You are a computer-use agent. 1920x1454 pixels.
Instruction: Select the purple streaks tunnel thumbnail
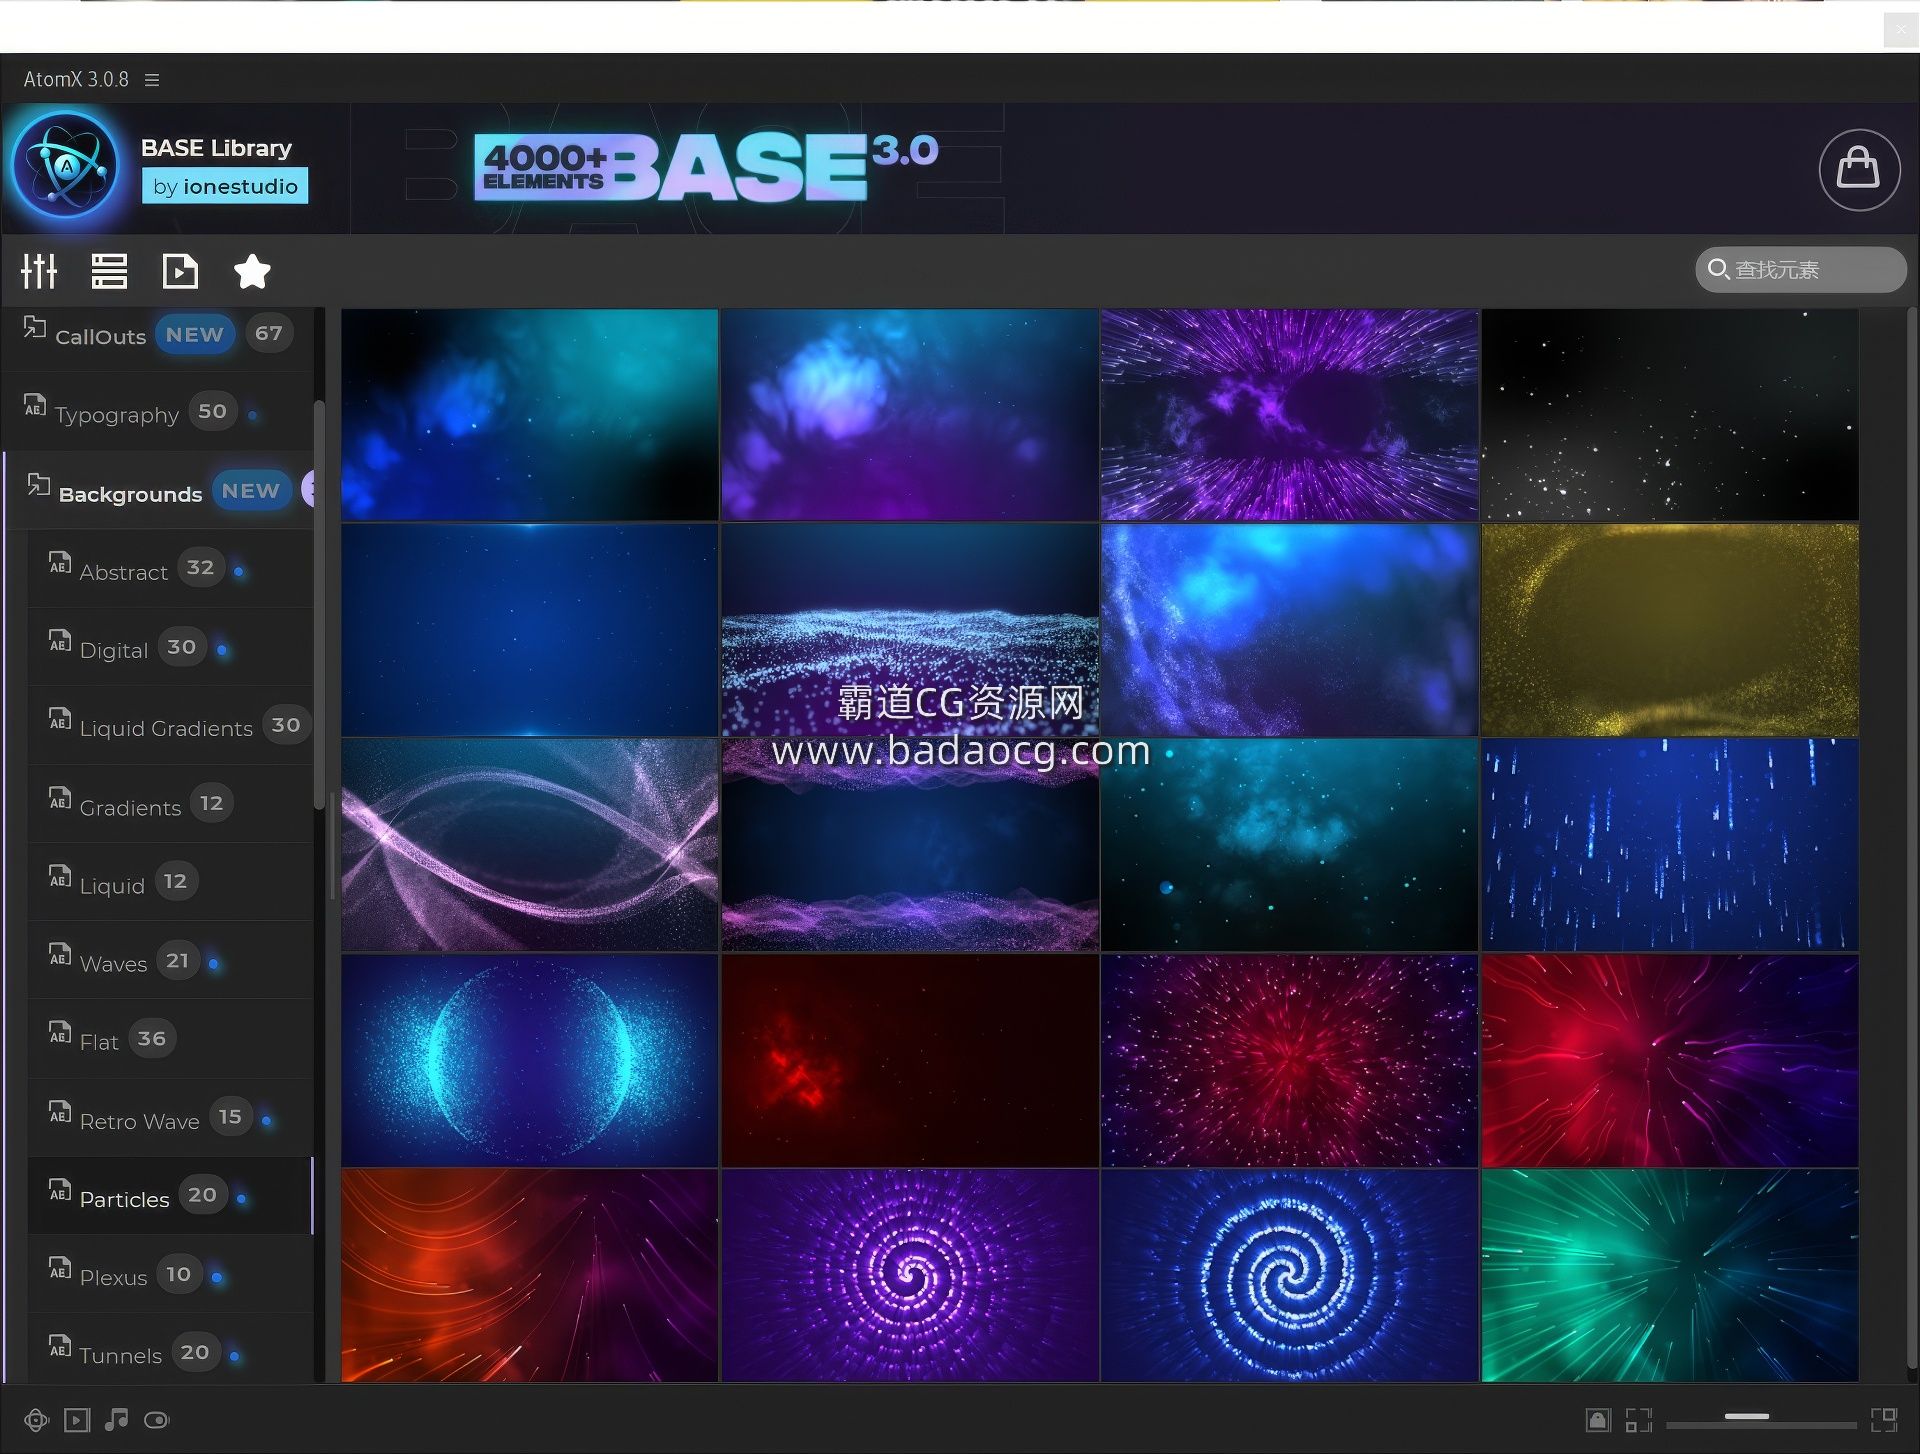[x=1289, y=415]
